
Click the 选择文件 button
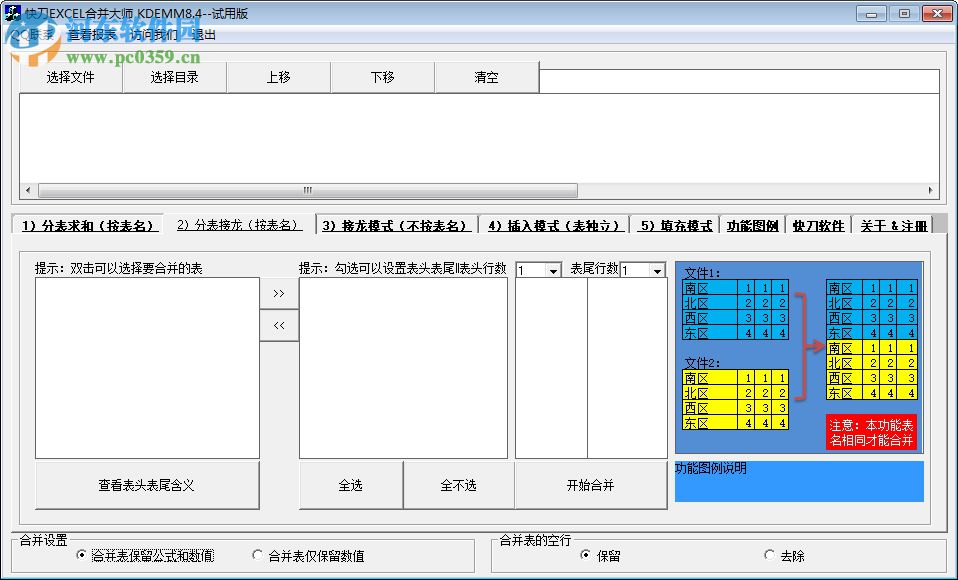tap(70, 76)
